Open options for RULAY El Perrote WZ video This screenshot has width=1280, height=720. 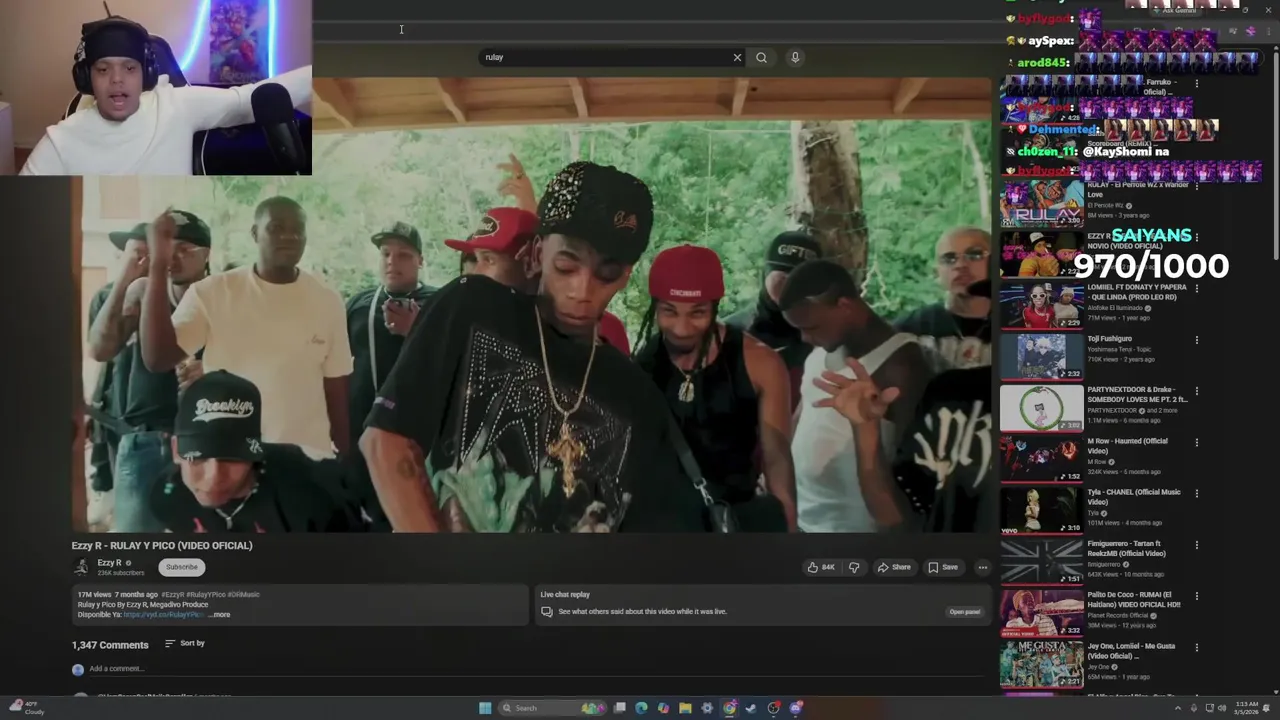point(1197,187)
